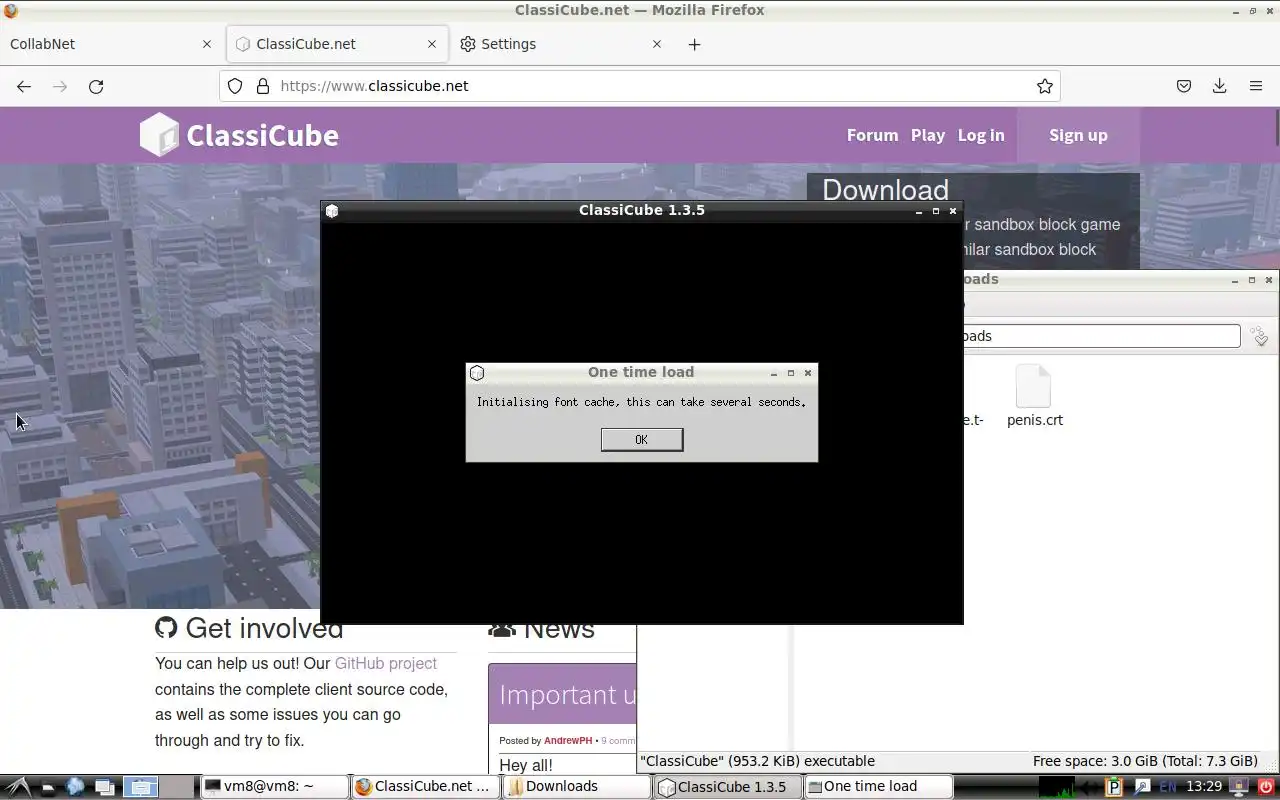The height and width of the screenshot is (800, 1280).
Task: Click OK in the One time load dialog
Action: [x=642, y=440]
